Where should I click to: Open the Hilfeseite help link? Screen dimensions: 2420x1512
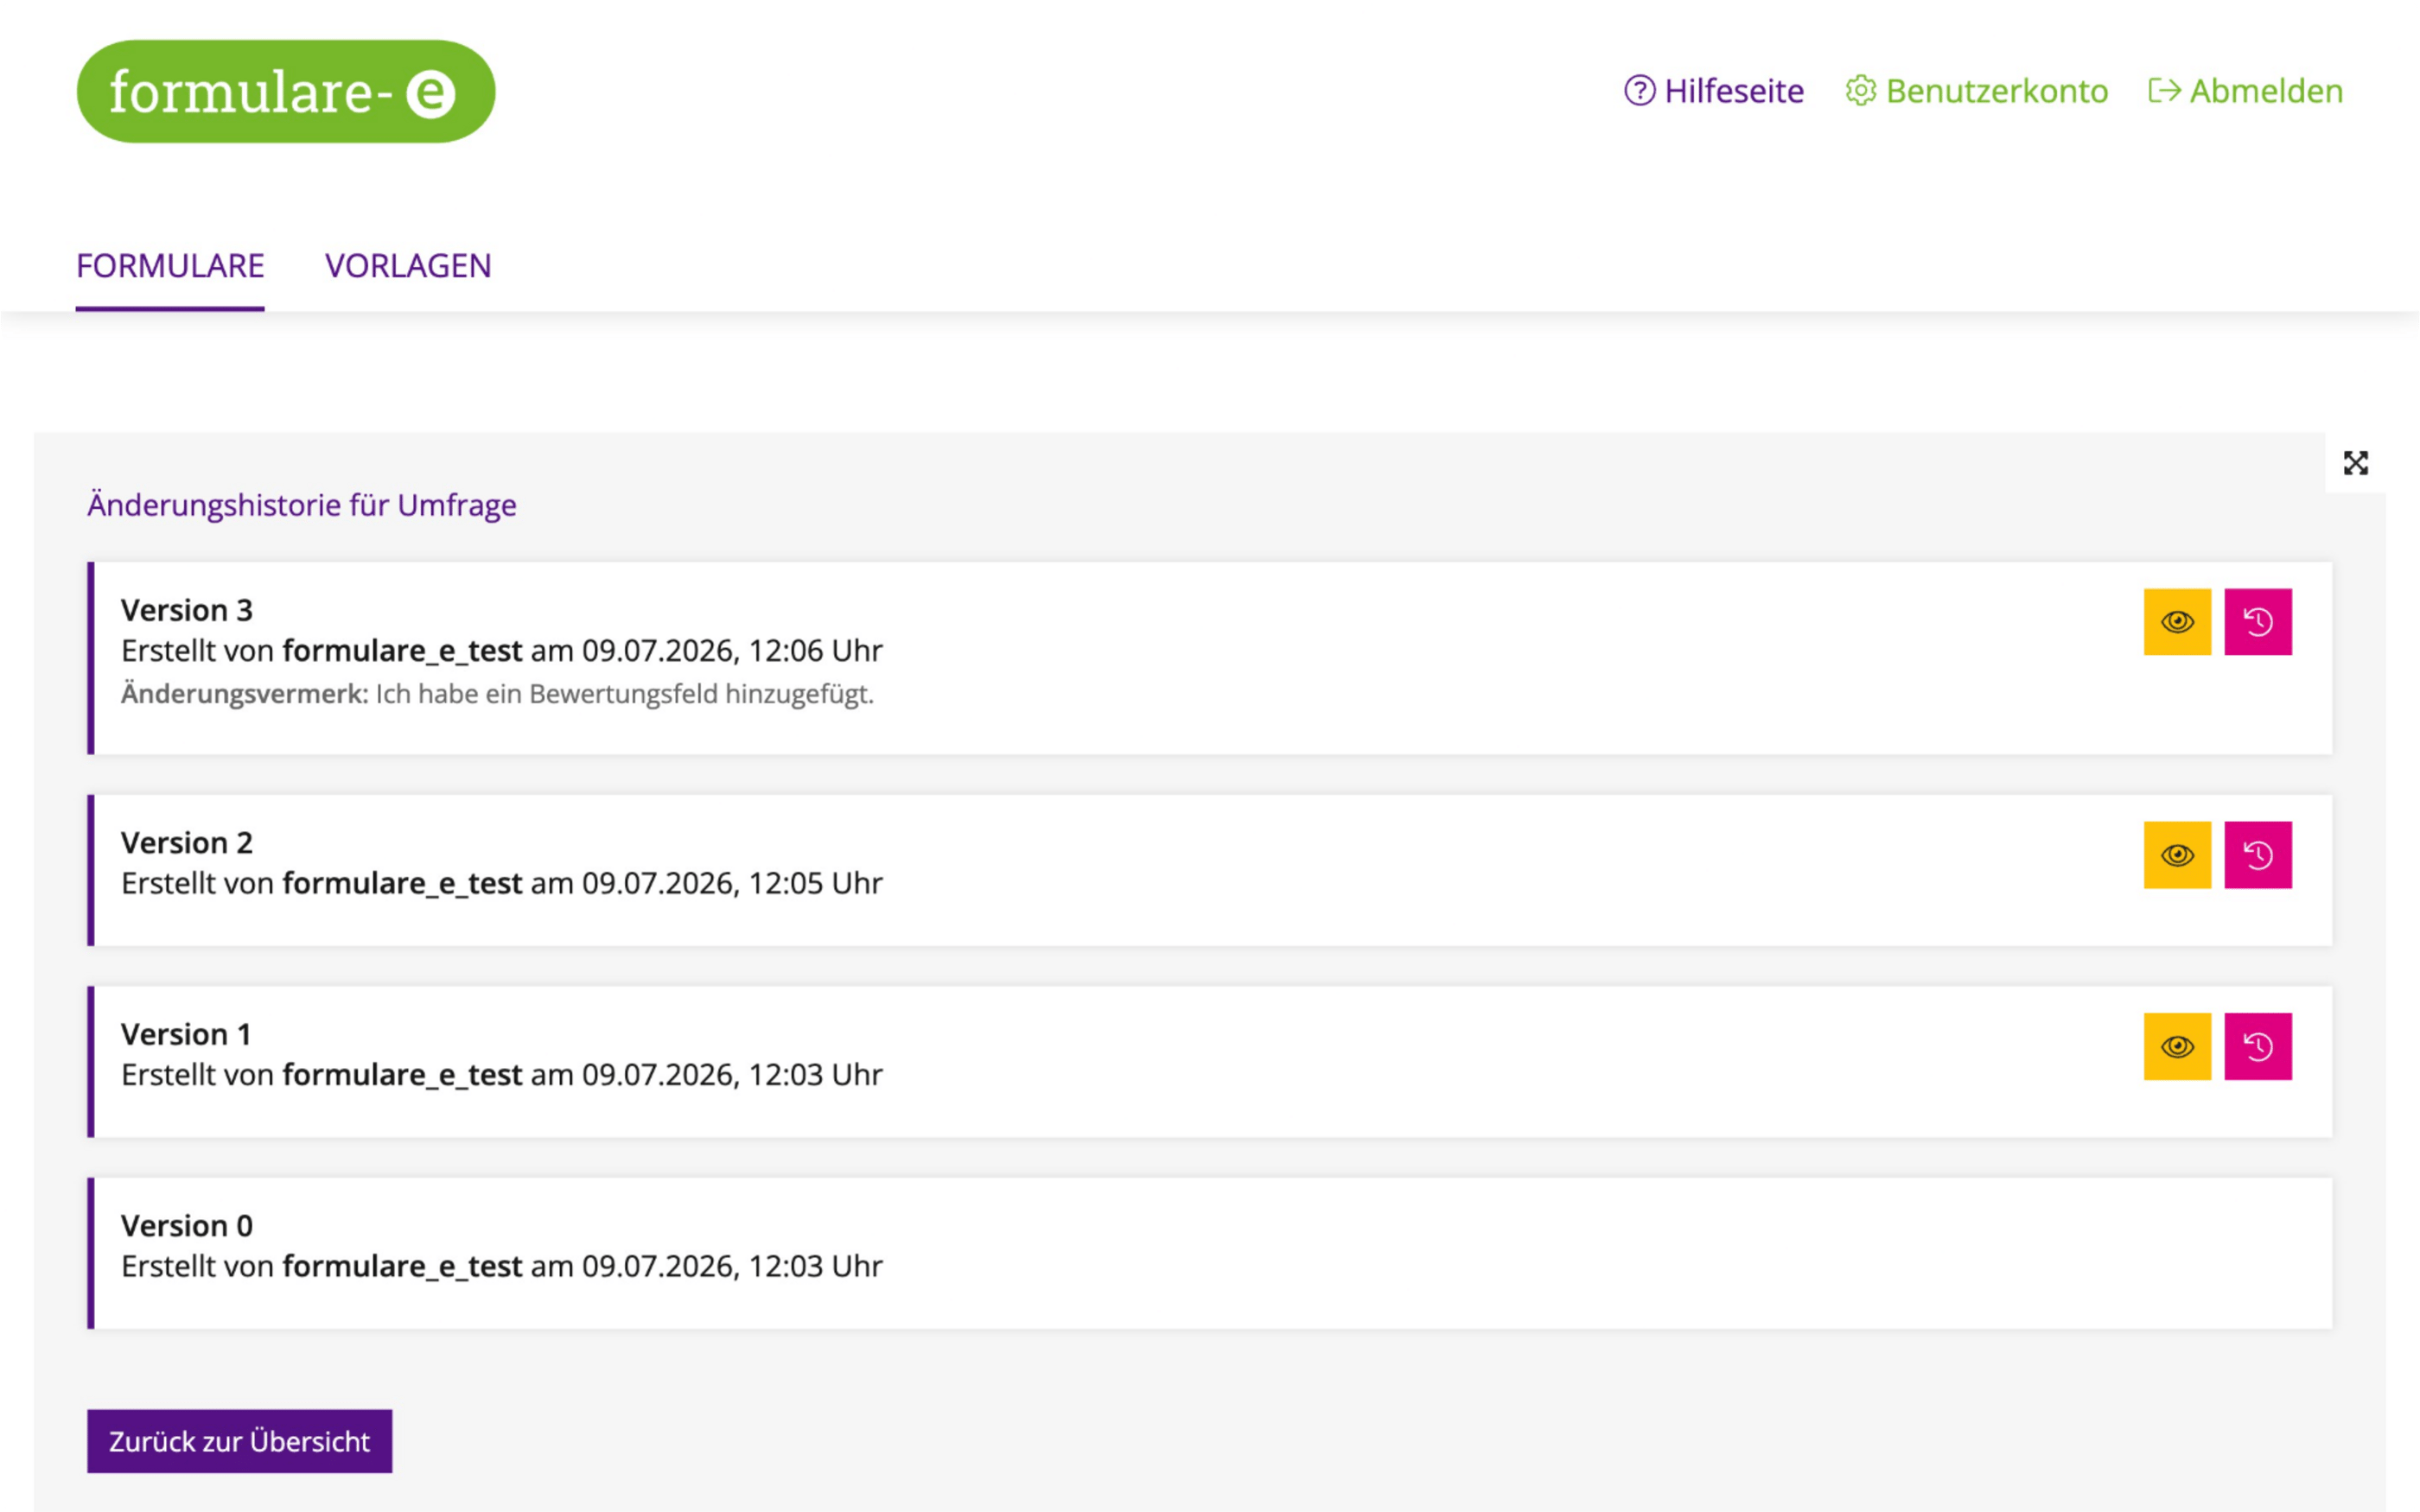click(1714, 91)
